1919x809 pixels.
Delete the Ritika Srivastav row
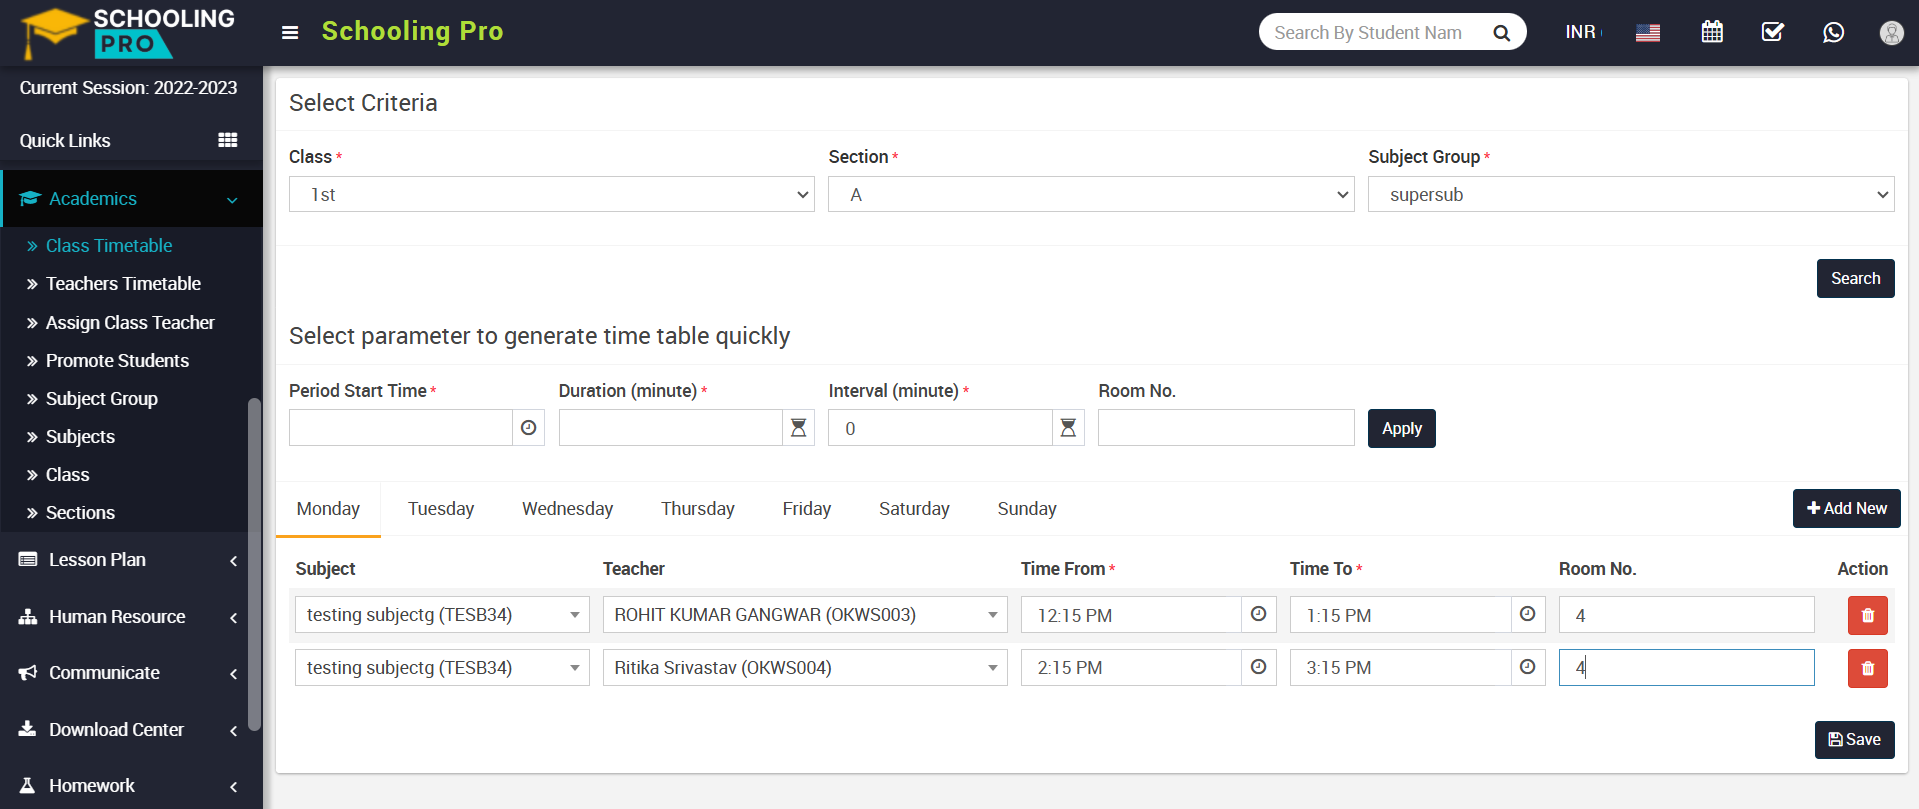[x=1867, y=669]
